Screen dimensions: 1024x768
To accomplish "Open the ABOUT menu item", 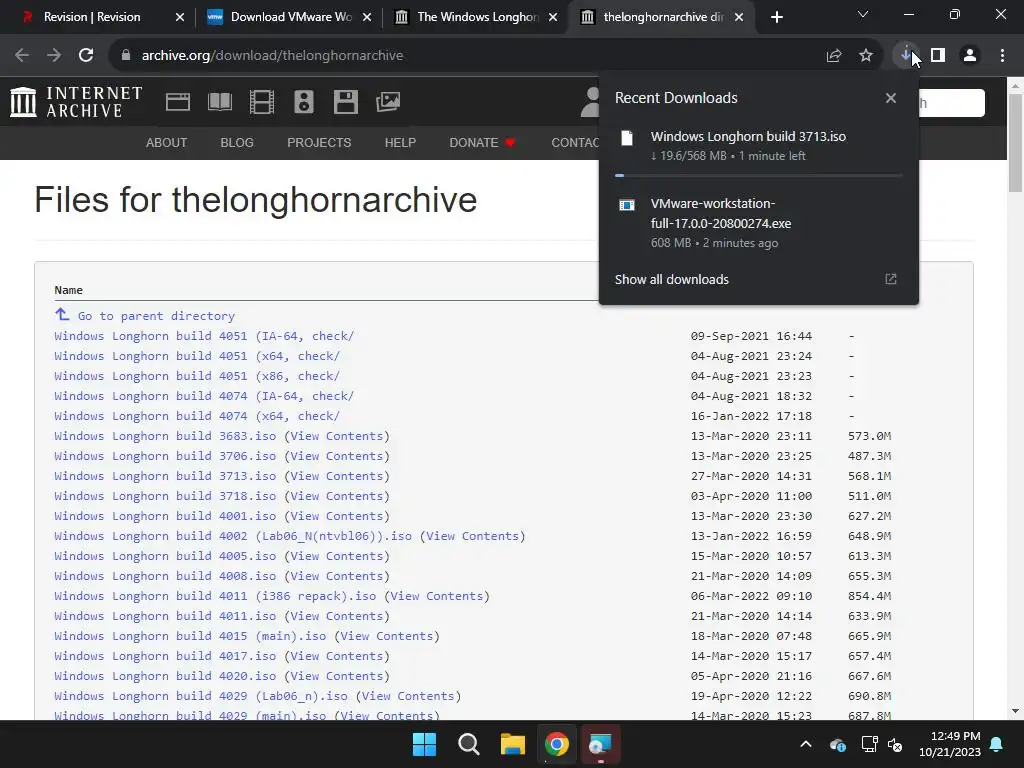I will tap(167, 142).
